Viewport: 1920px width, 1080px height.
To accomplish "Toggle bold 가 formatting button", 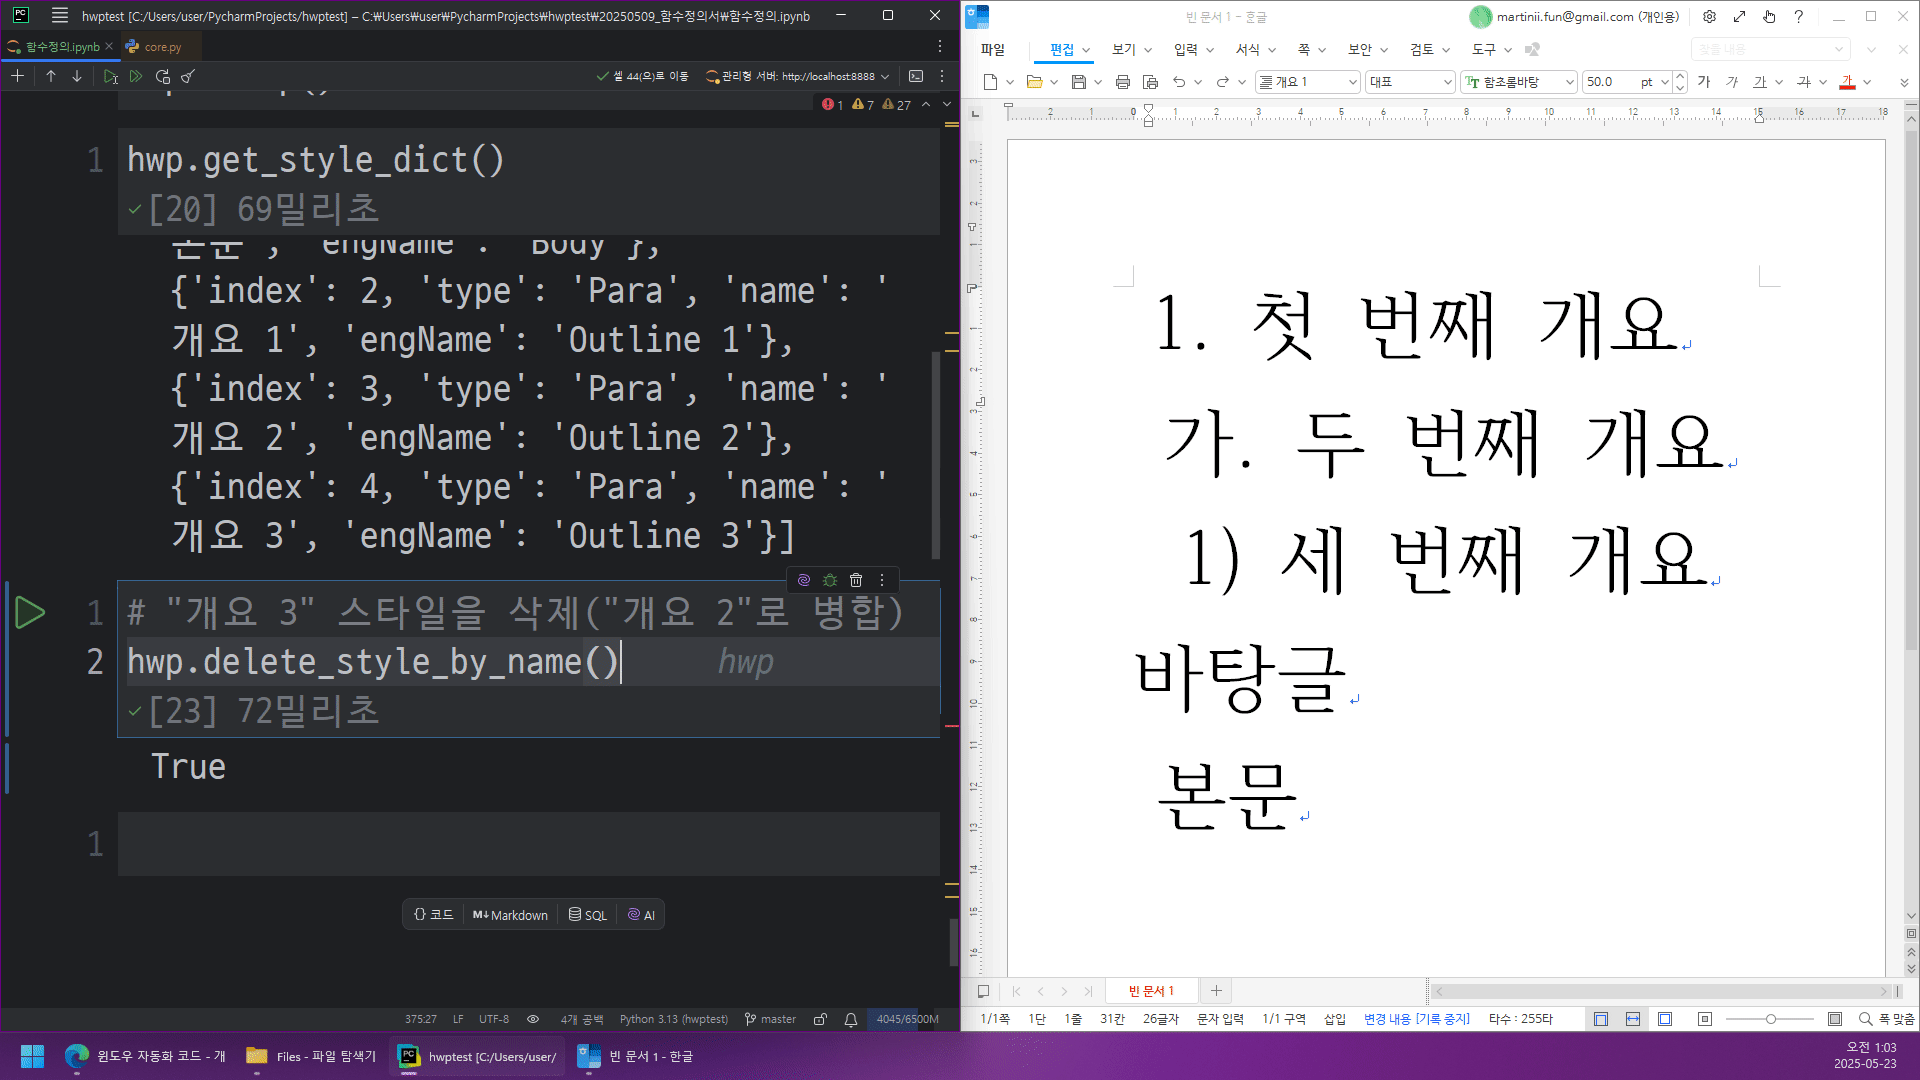I will 1704,82.
